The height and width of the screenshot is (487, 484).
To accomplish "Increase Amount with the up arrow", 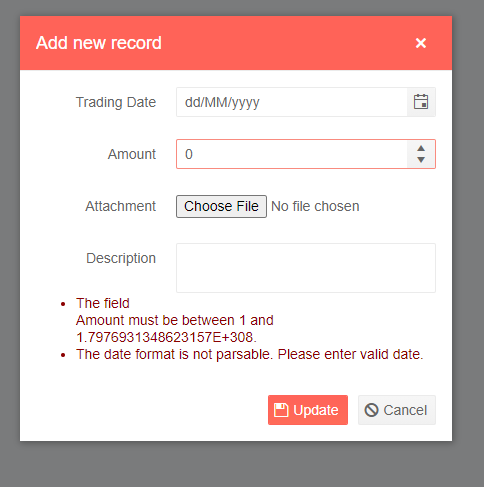I will [421, 148].
